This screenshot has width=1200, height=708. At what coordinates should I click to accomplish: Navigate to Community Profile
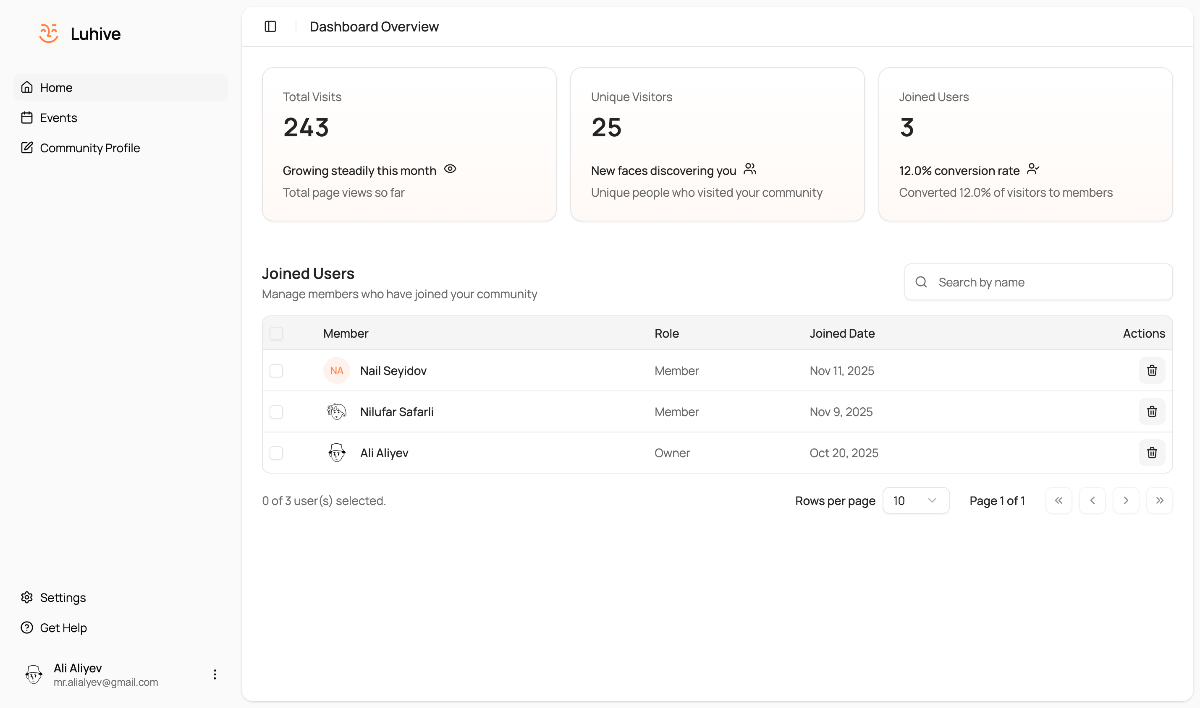point(89,148)
